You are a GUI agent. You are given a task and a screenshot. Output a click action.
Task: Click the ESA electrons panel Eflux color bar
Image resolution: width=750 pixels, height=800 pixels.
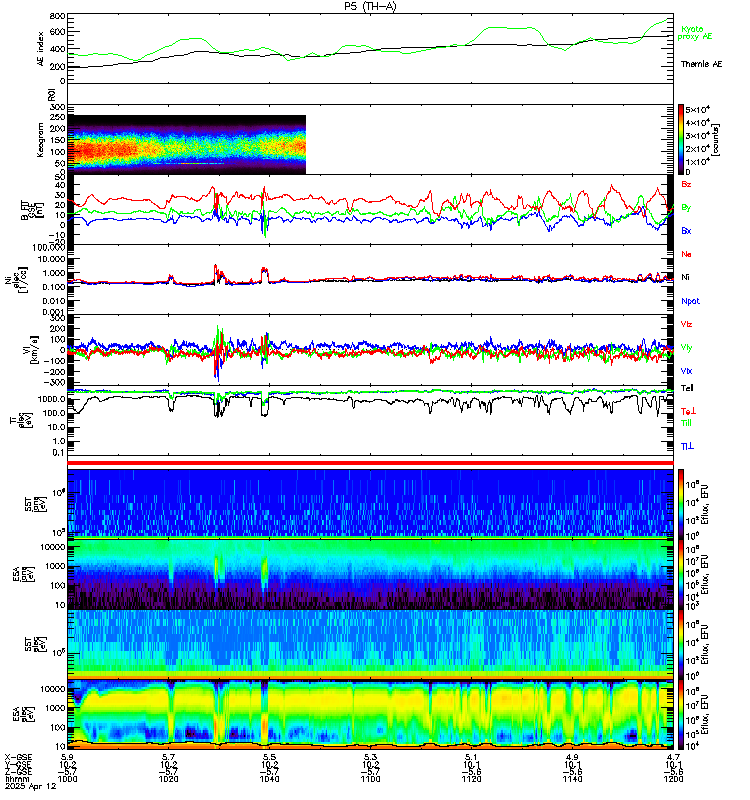pos(681,715)
